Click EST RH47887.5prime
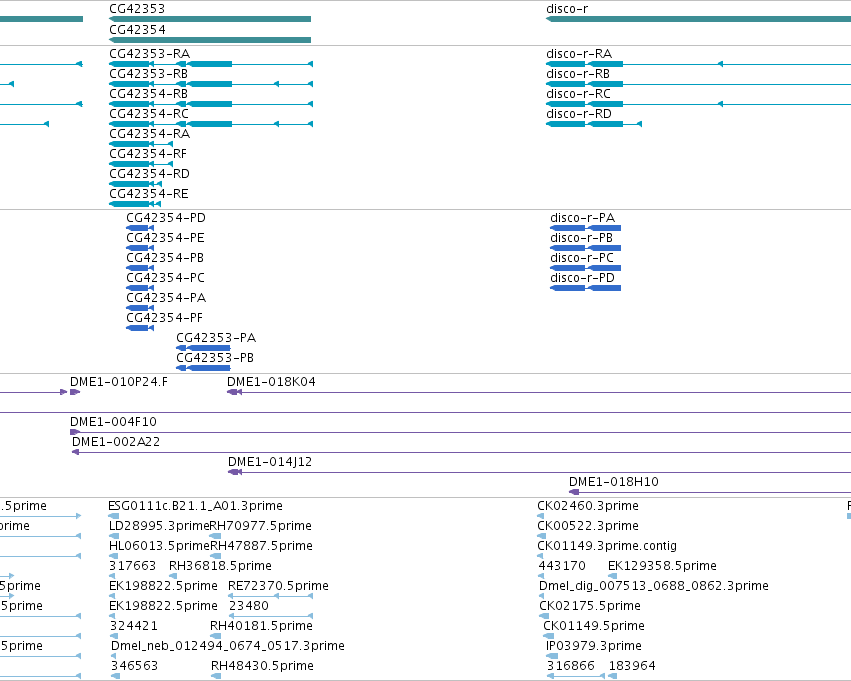The height and width of the screenshot is (681, 851). tap(215, 556)
